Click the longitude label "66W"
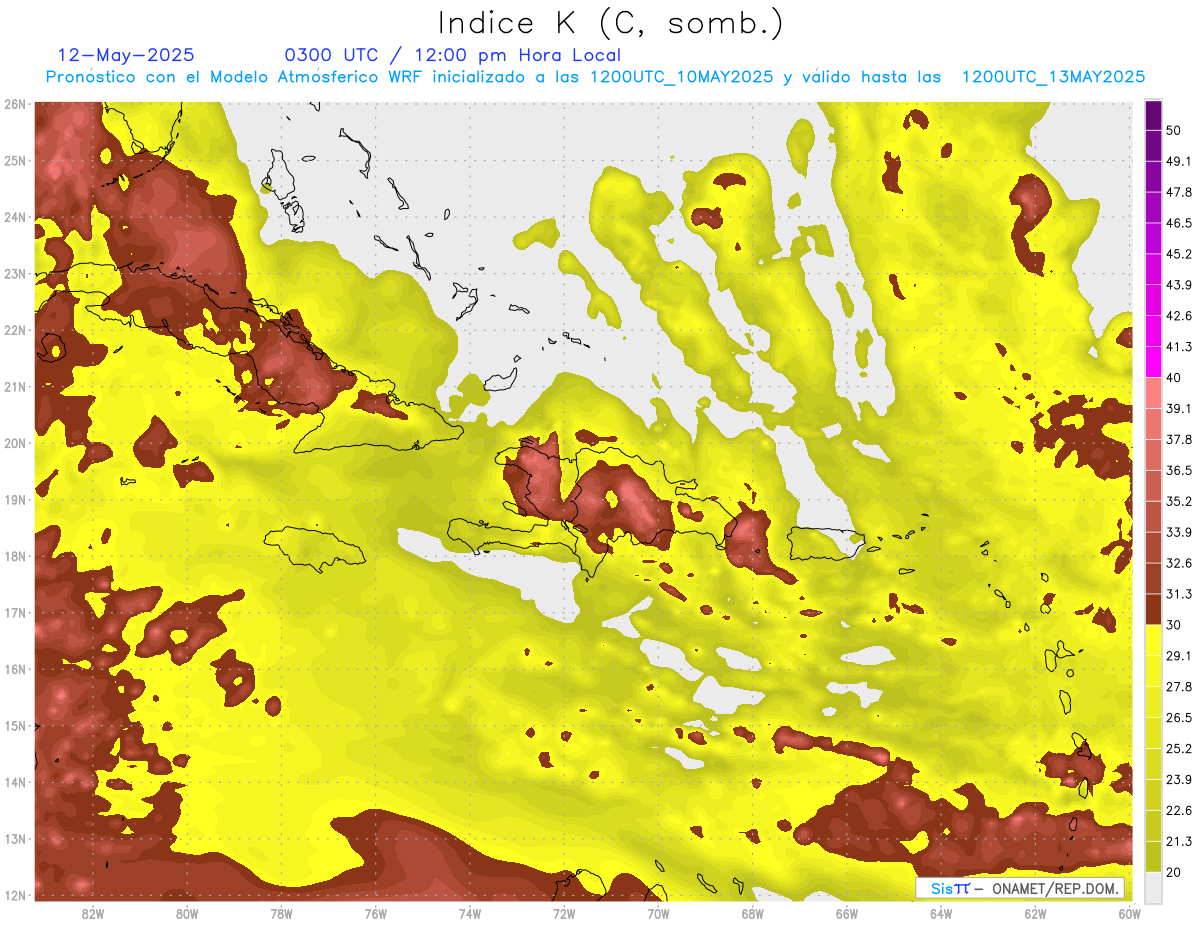 pyautogui.click(x=847, y=914)
